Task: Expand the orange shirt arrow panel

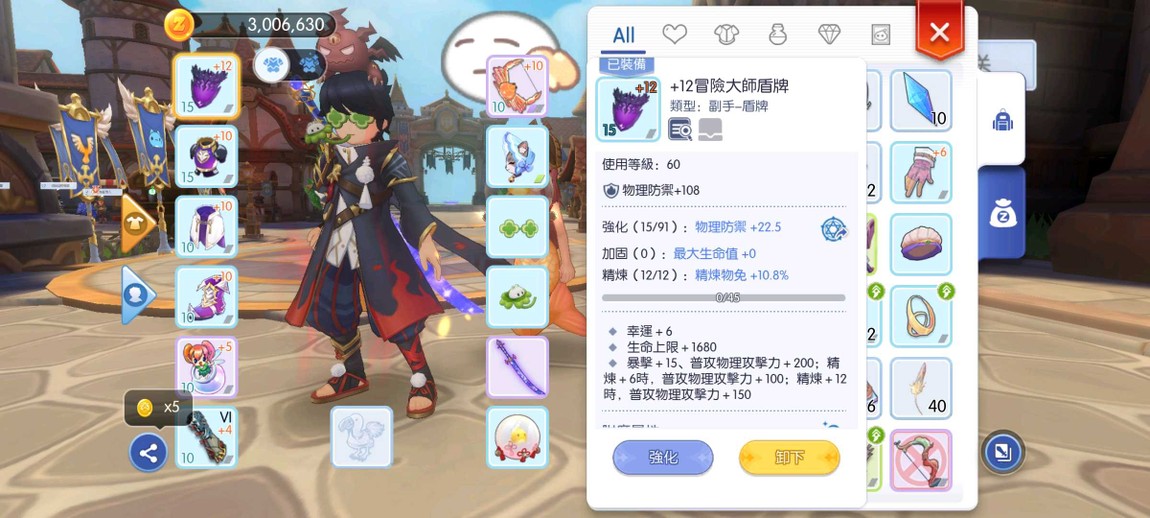Action: click(137, 223)
